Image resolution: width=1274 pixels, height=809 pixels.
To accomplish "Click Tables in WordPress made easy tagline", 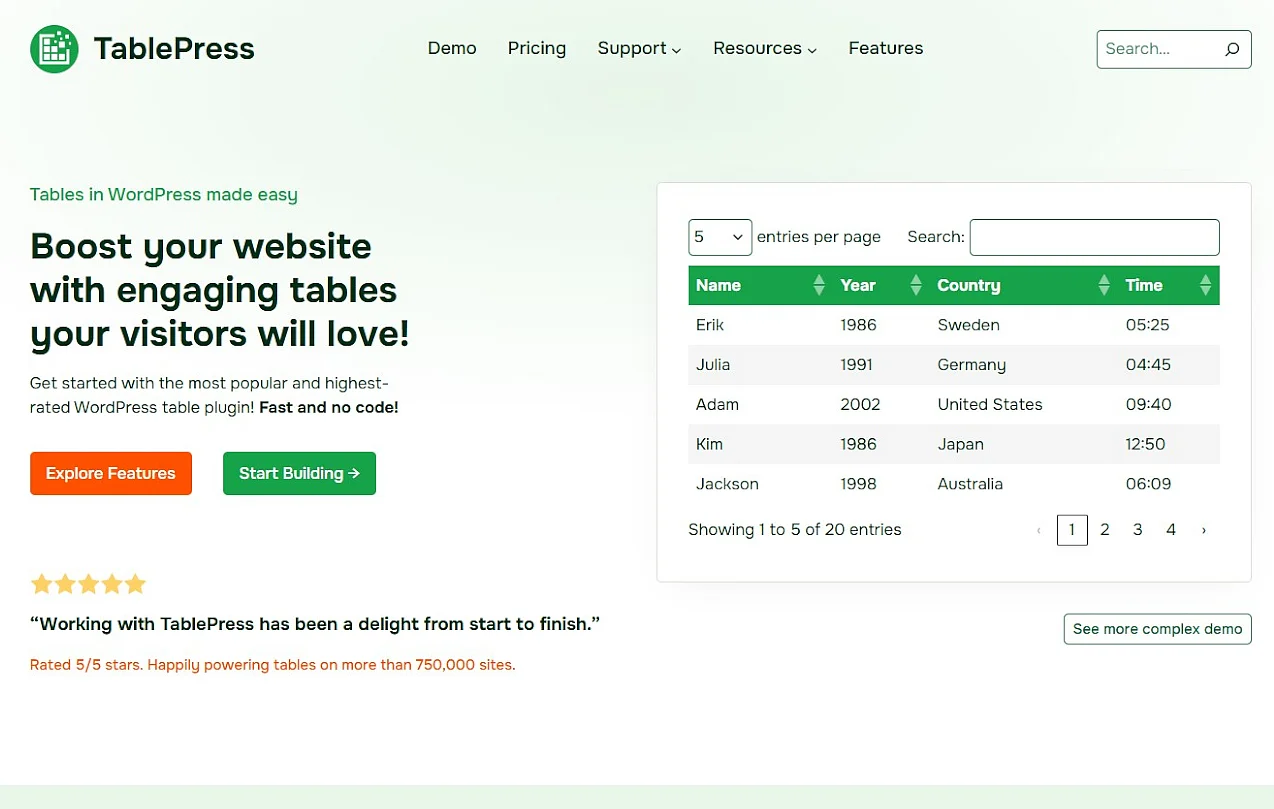I will 164,195.
